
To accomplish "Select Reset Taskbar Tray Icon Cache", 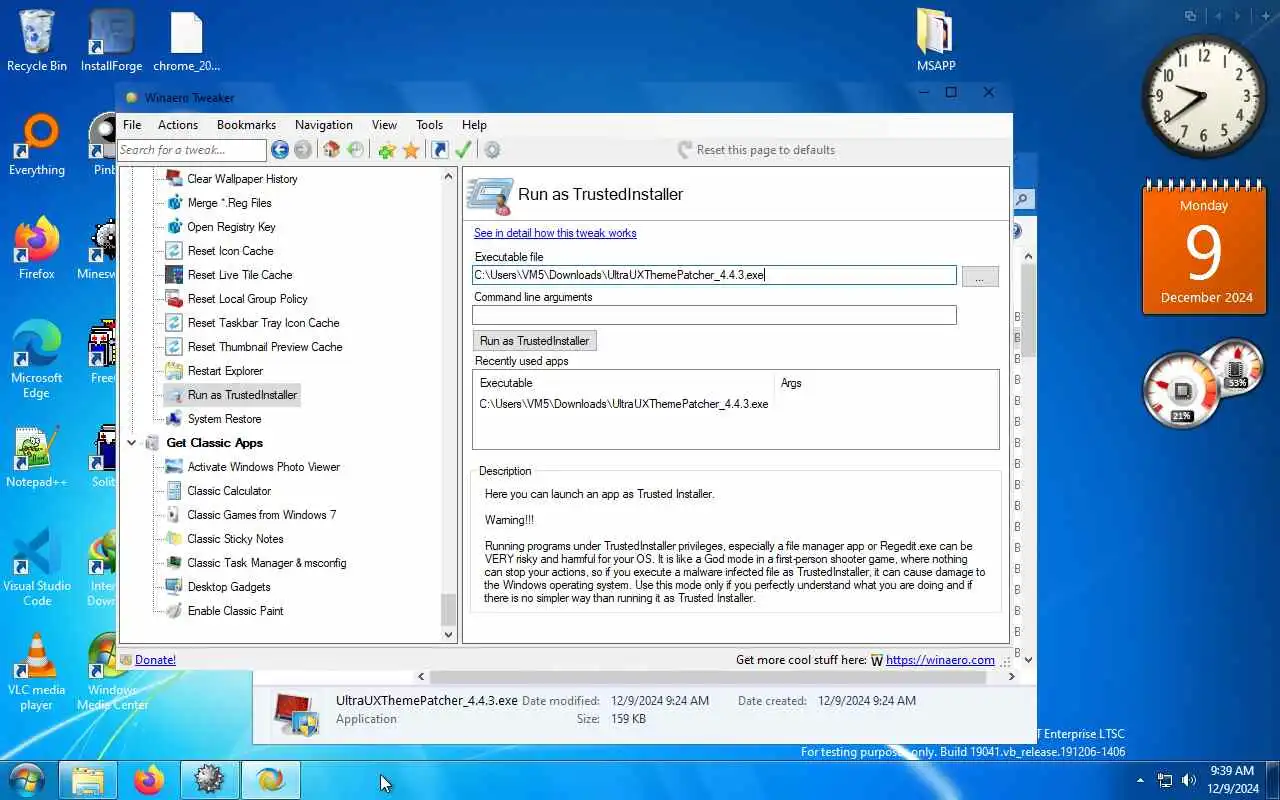I will pos(263,323).
